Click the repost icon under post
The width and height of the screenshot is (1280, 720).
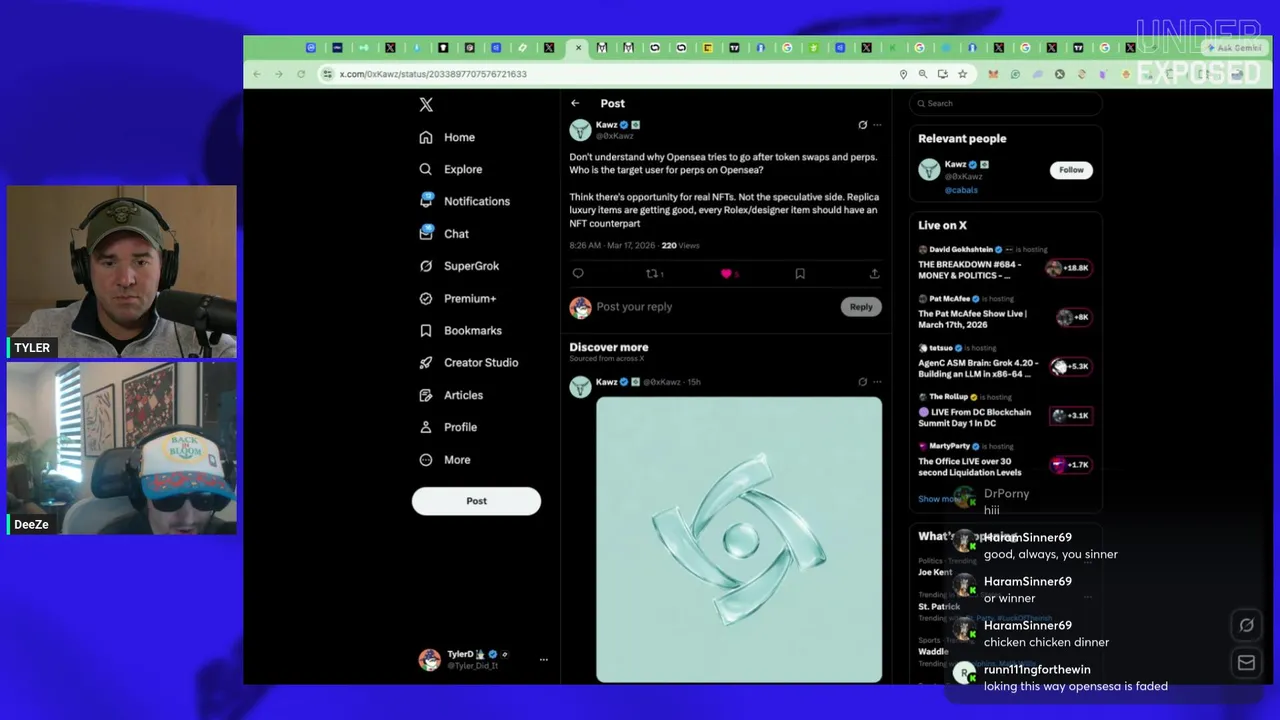(654, 273)
